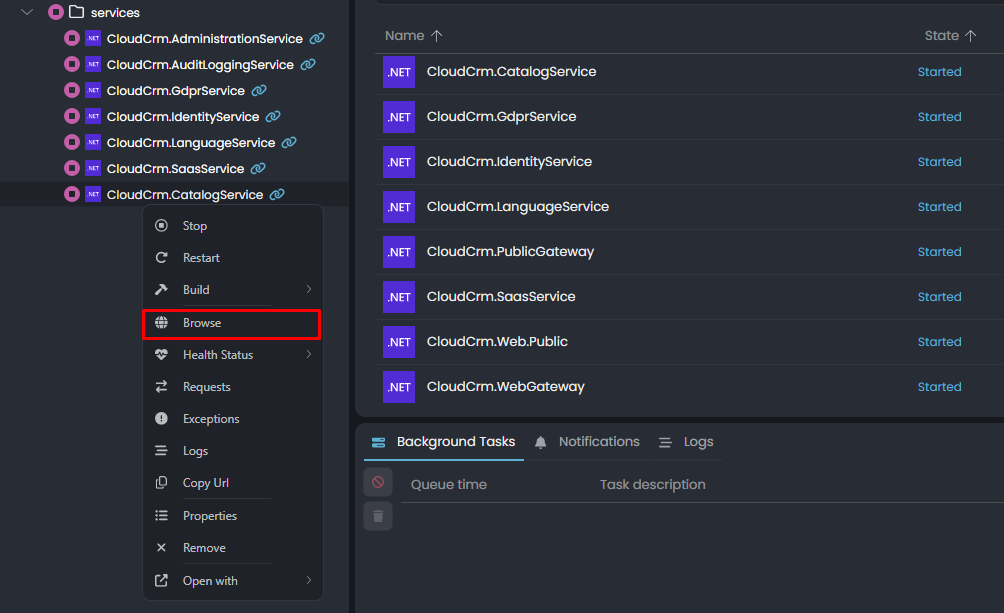
Task: Click the Health Status heart icon
Action: 162,354
